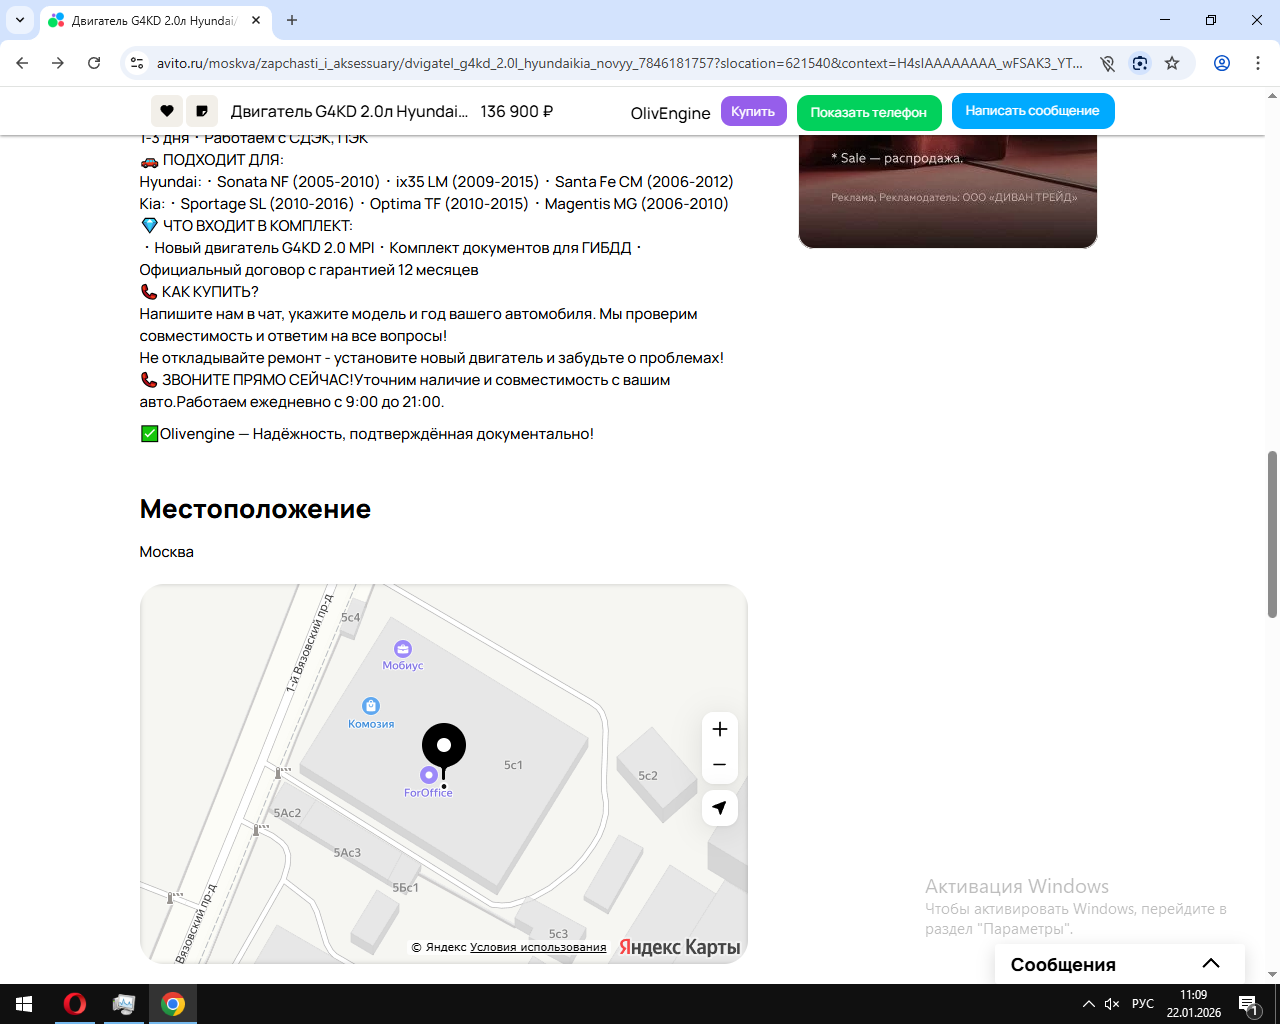Click the 5с1 building label on map

point(513,765)
